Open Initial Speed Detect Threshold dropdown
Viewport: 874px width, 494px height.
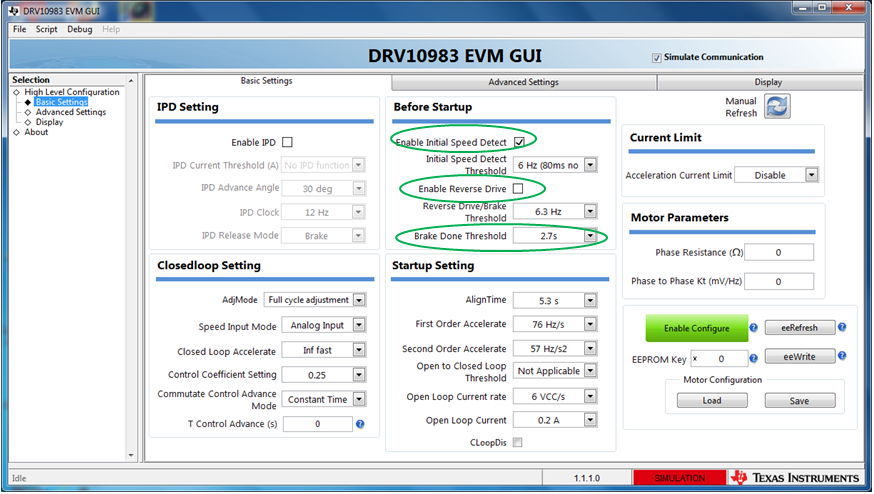click(x=590, y=165)
